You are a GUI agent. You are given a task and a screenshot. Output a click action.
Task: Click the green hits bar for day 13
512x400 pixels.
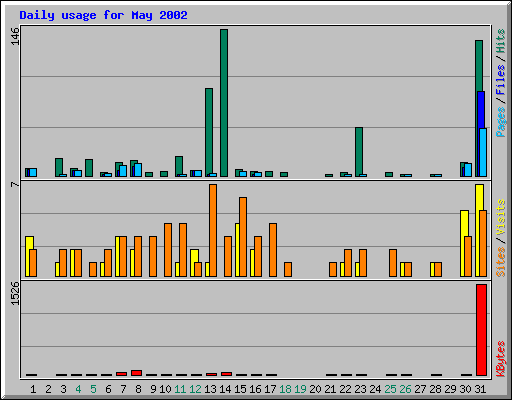click(209, 132)
